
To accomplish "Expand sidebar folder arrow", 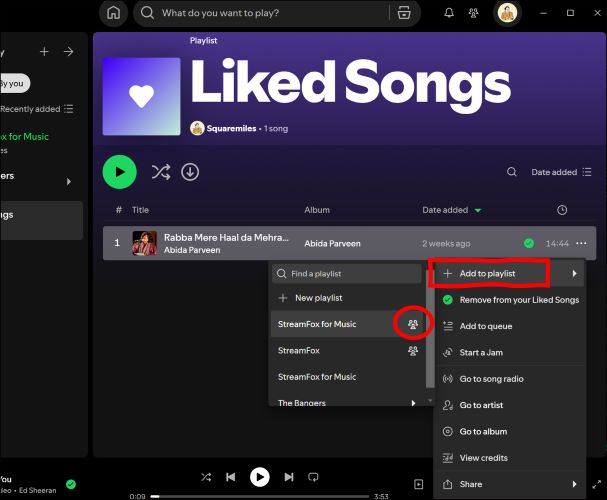I will pyautogui.click(x=69, y=182).
